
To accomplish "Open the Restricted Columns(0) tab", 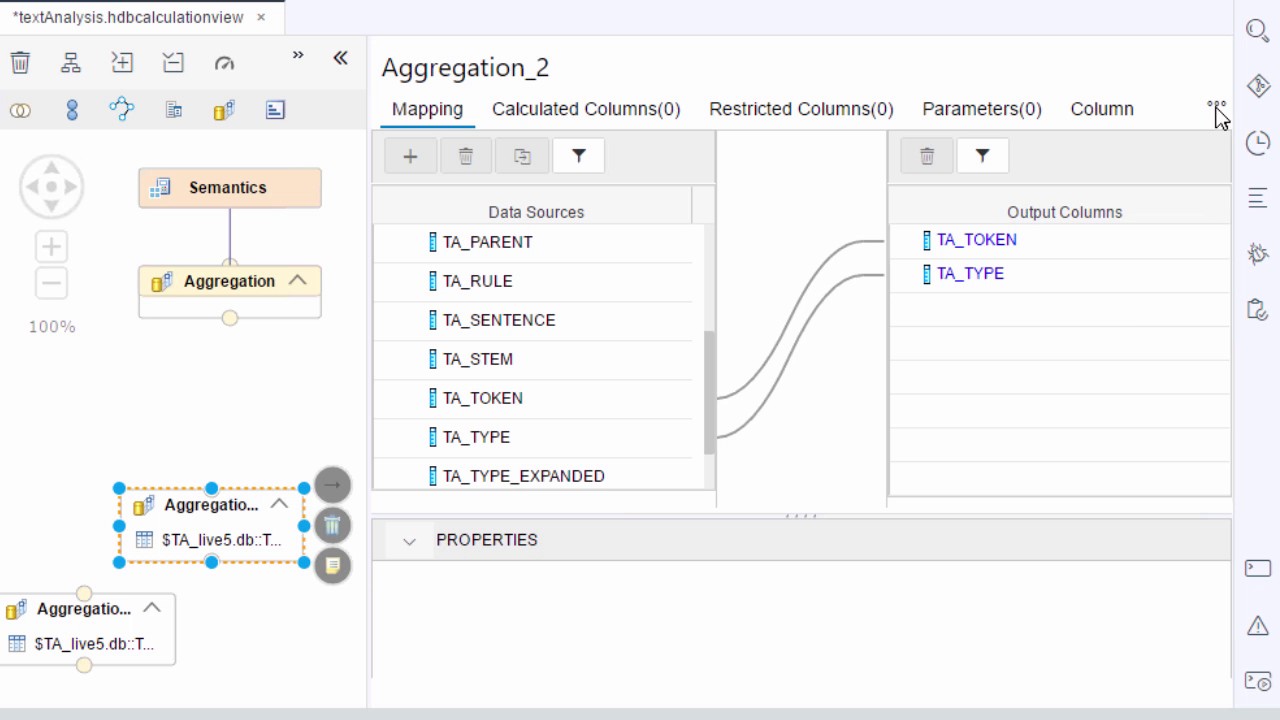I will click(x=801, y=109).
